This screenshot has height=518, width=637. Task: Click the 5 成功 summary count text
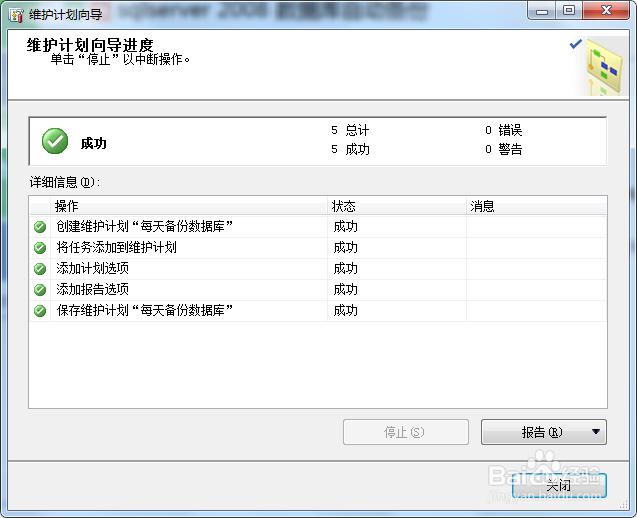click(x=350, y=150)
